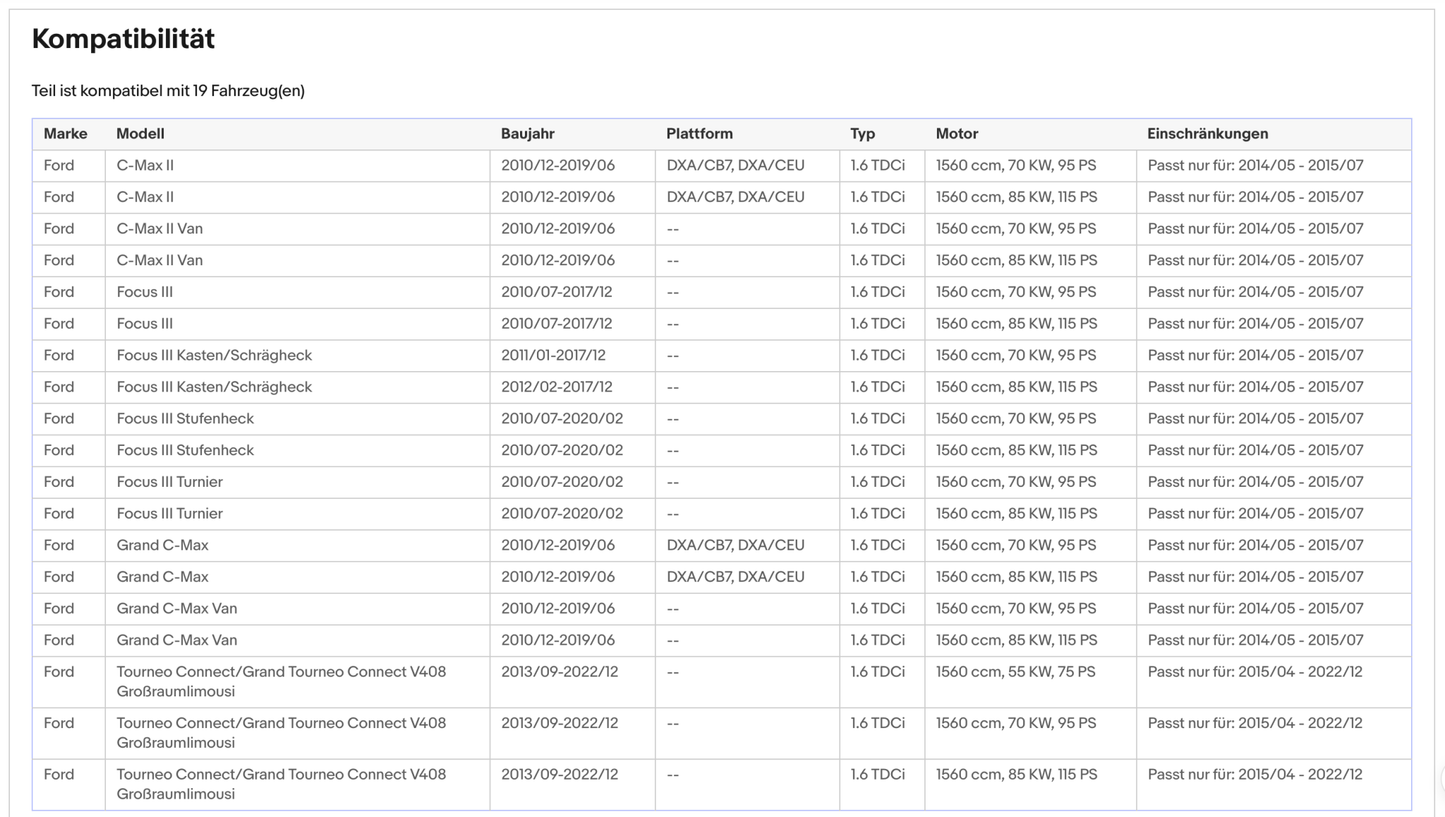Screen dimensions: 1445x817
Task: Click the Motor column header
Action: [956, 134]
